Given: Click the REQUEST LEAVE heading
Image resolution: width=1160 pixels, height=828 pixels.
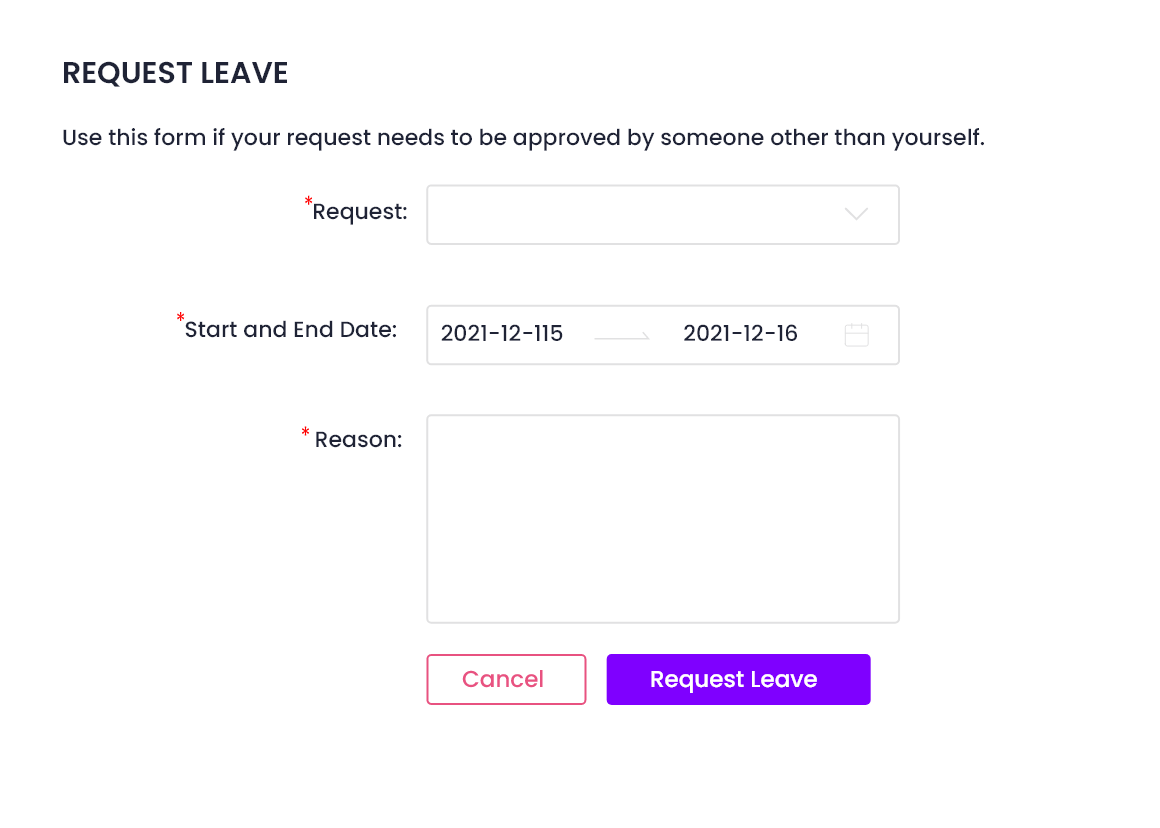Looking at the screenshot, I should click(175, 73).
